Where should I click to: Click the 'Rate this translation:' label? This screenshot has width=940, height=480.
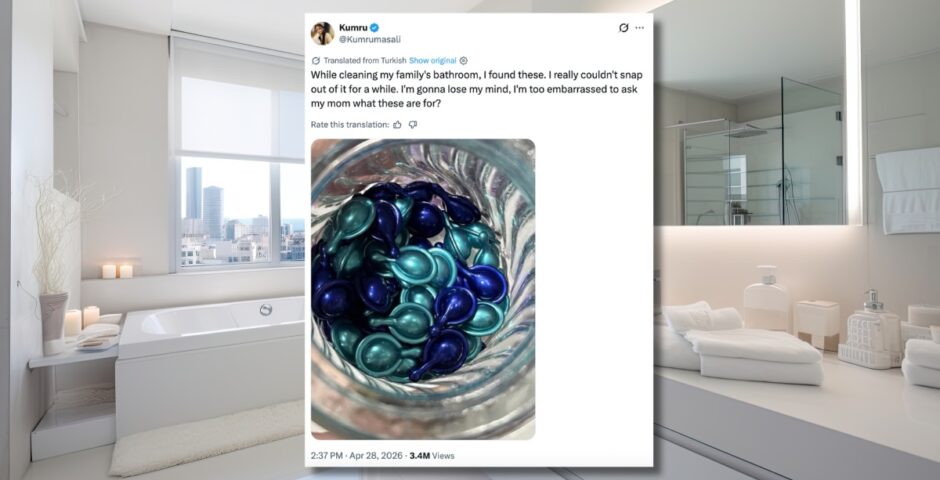tap(350, 125)
